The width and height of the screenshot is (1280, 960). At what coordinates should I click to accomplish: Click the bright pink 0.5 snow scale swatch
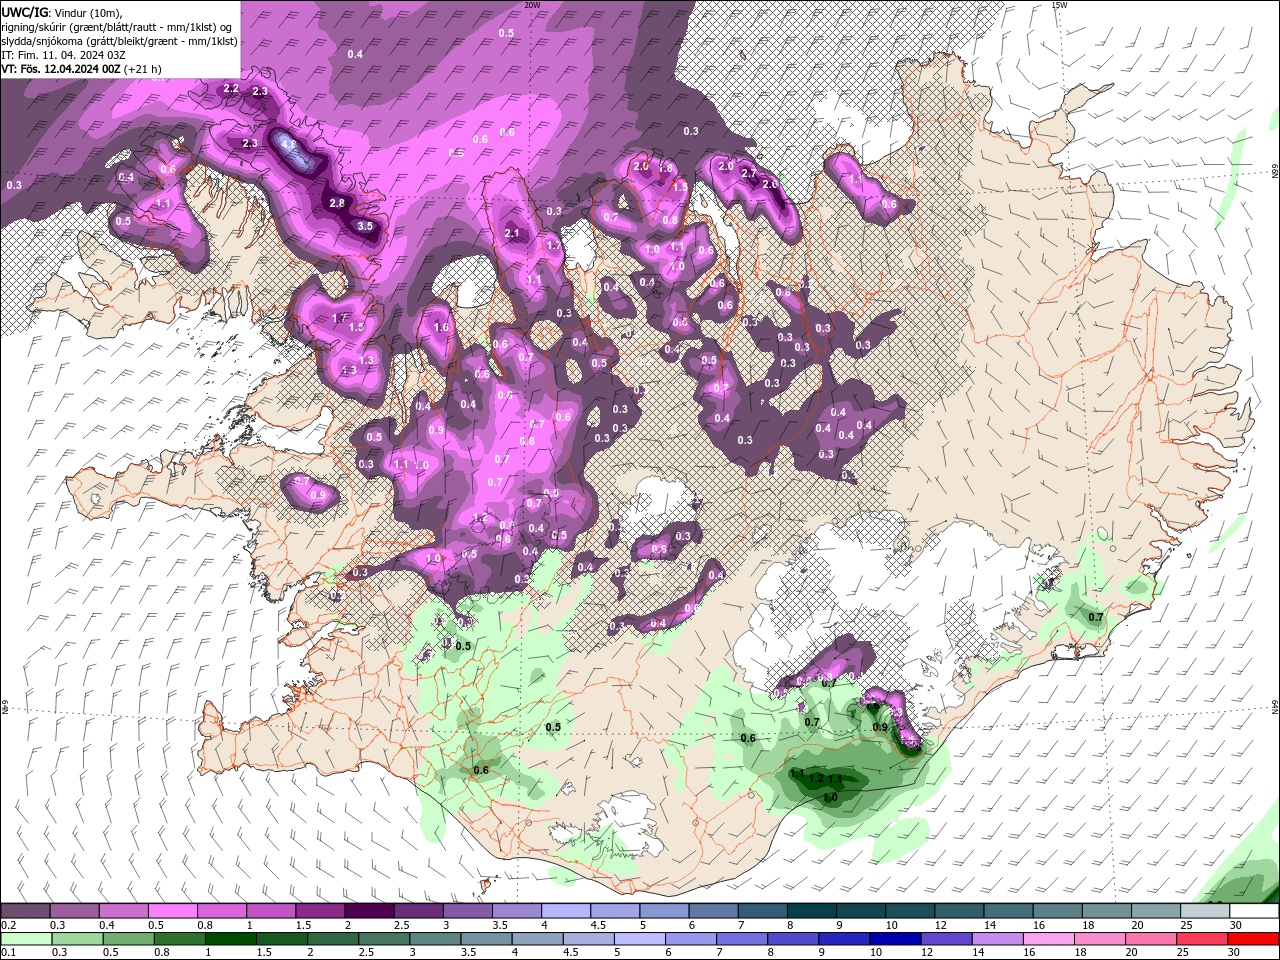172,911
